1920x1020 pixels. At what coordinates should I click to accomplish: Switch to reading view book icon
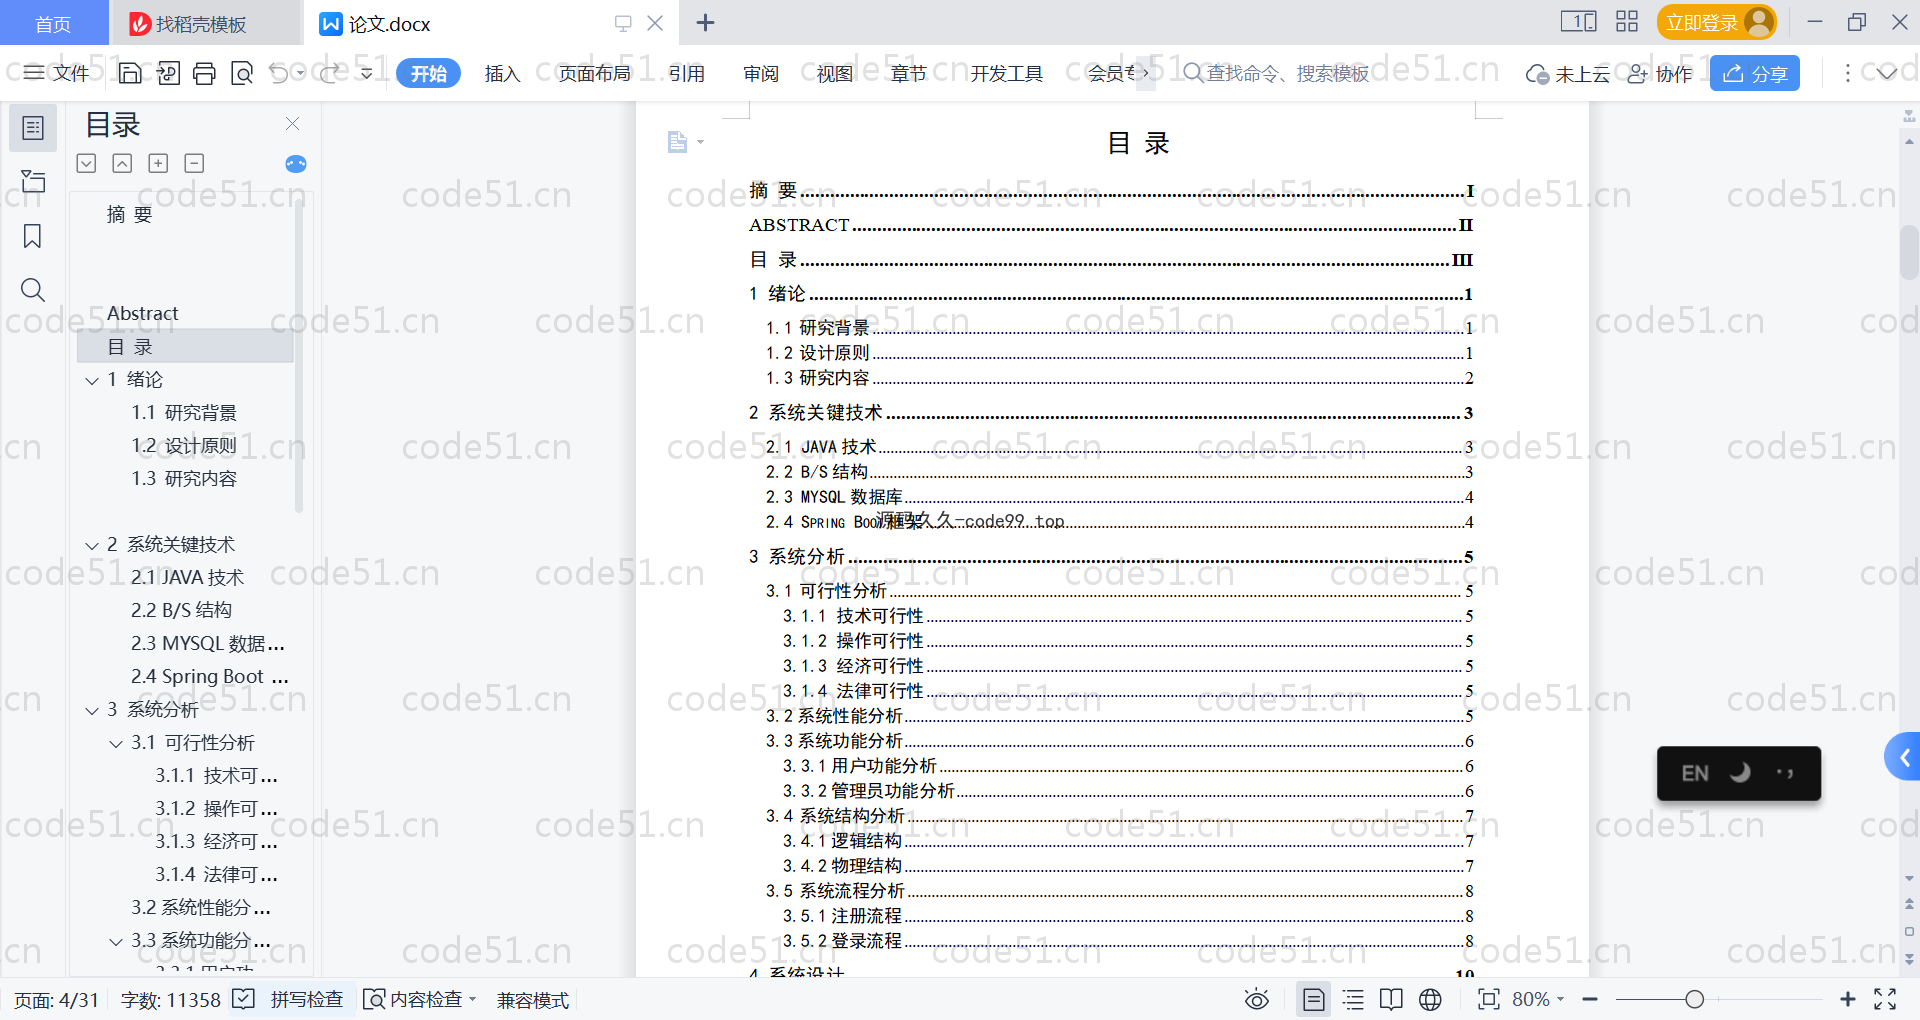1391,999
